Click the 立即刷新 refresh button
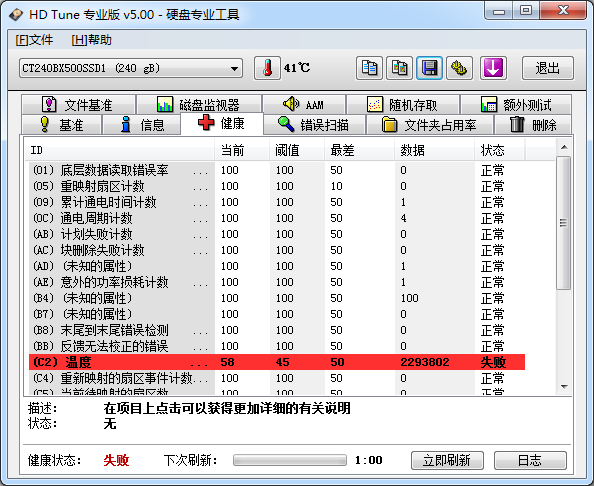Viewport: 594px width, 486px height. (x=447, y=460)
